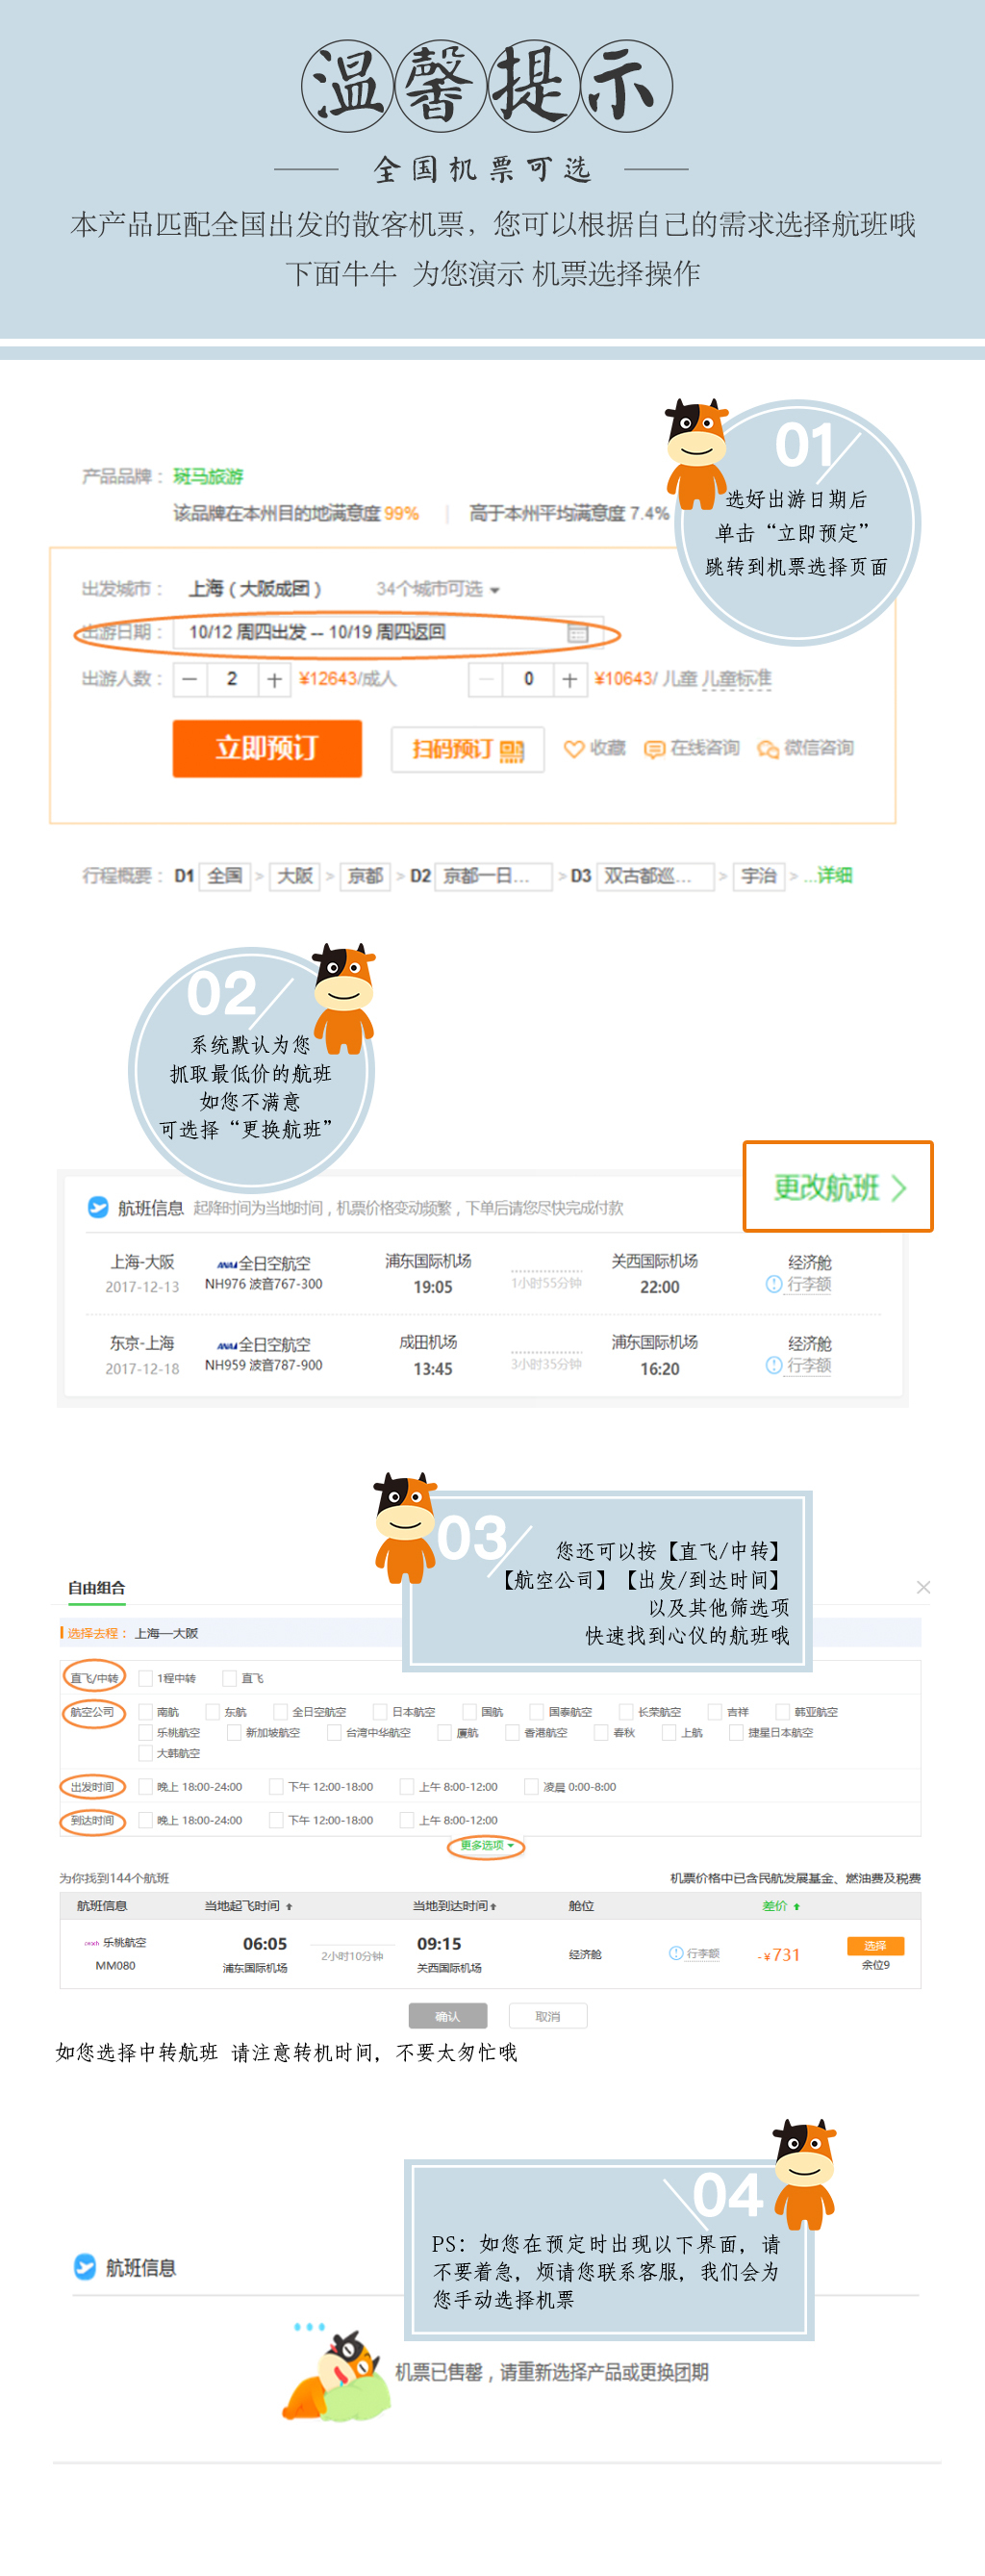Image resolution: width=985 pixels, height=2576 pixels.
Task: Click the 儿童标准 child standard link
Action: (x=737, y=679)
